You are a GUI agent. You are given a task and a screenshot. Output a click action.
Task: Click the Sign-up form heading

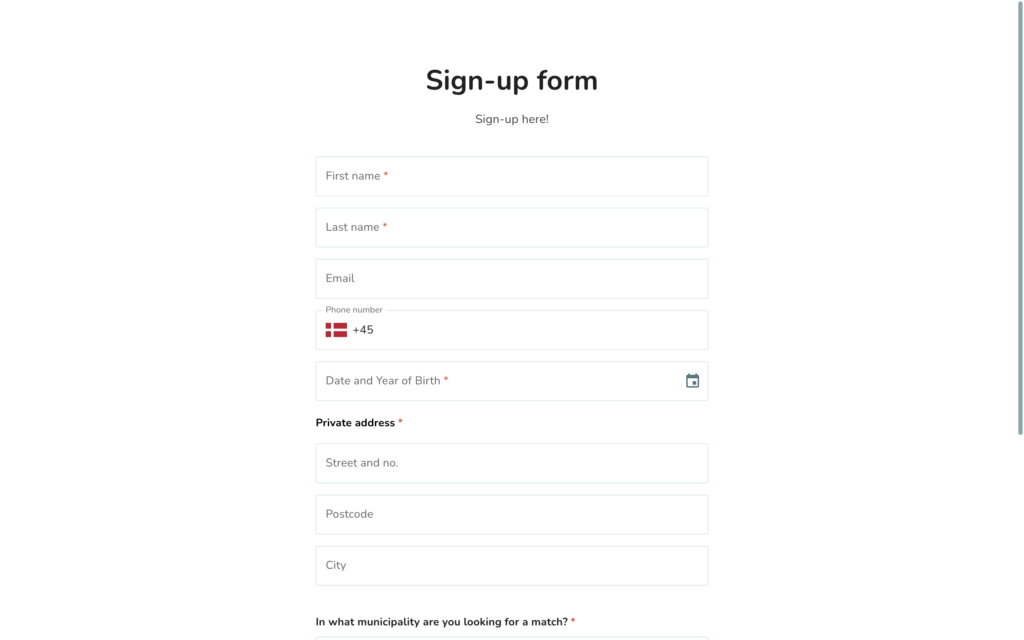(x=512, y=81)
